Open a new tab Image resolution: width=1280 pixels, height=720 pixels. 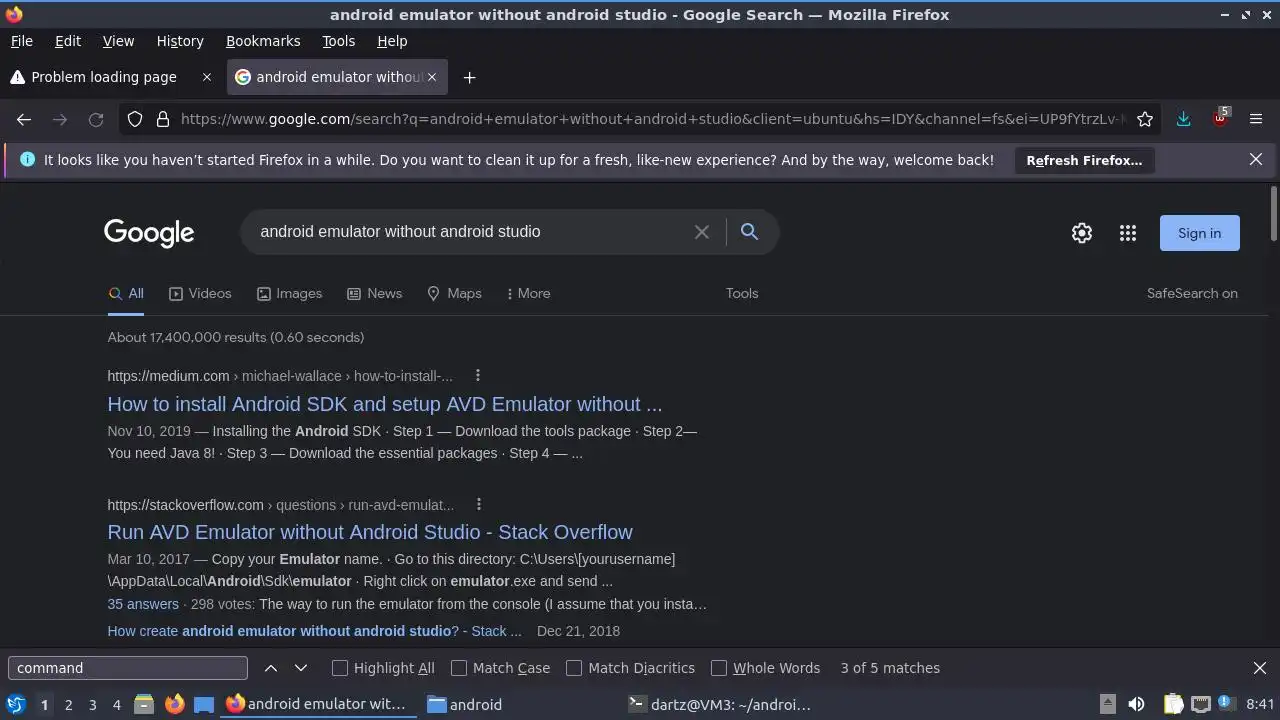(x=469, y=77)
